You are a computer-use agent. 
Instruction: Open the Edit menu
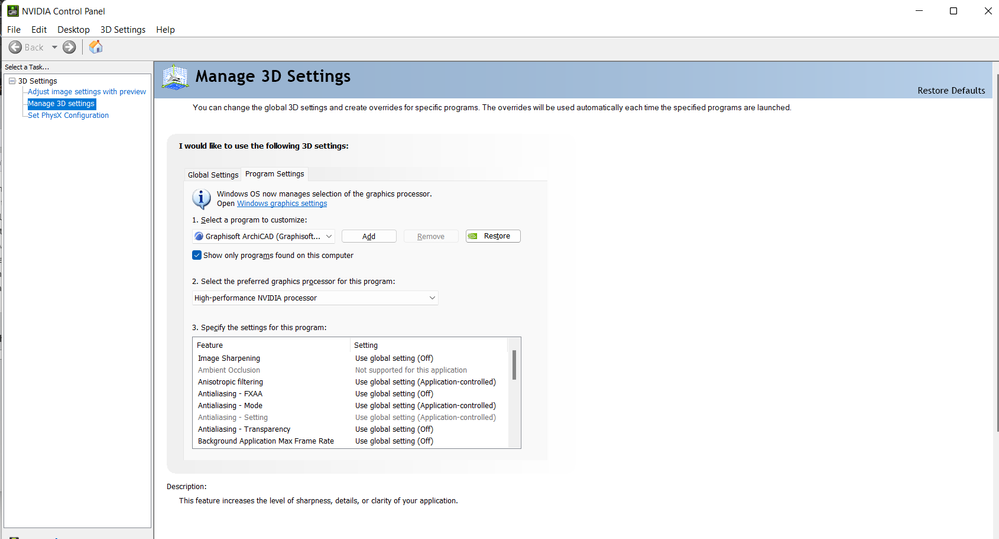point(39,29)
